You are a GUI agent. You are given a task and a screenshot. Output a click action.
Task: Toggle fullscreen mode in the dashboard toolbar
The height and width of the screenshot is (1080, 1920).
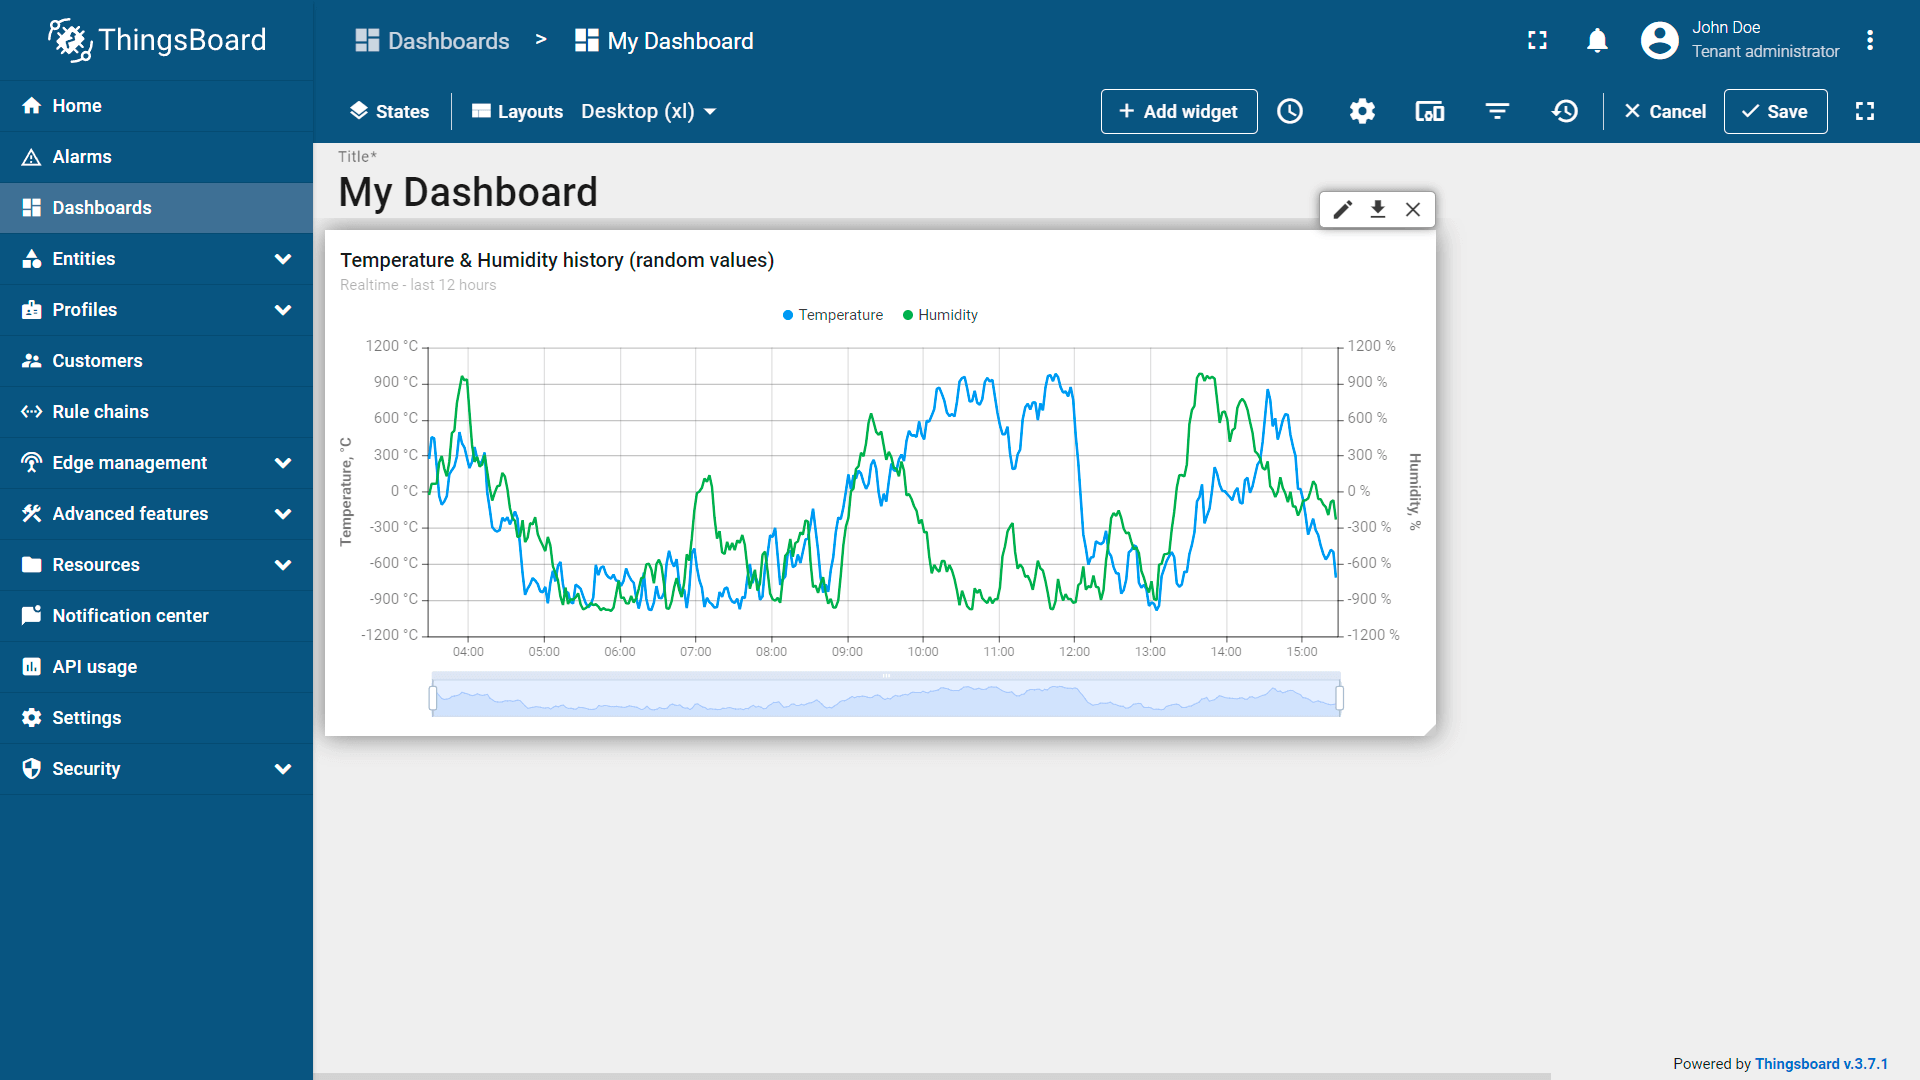coord(1865,111)
